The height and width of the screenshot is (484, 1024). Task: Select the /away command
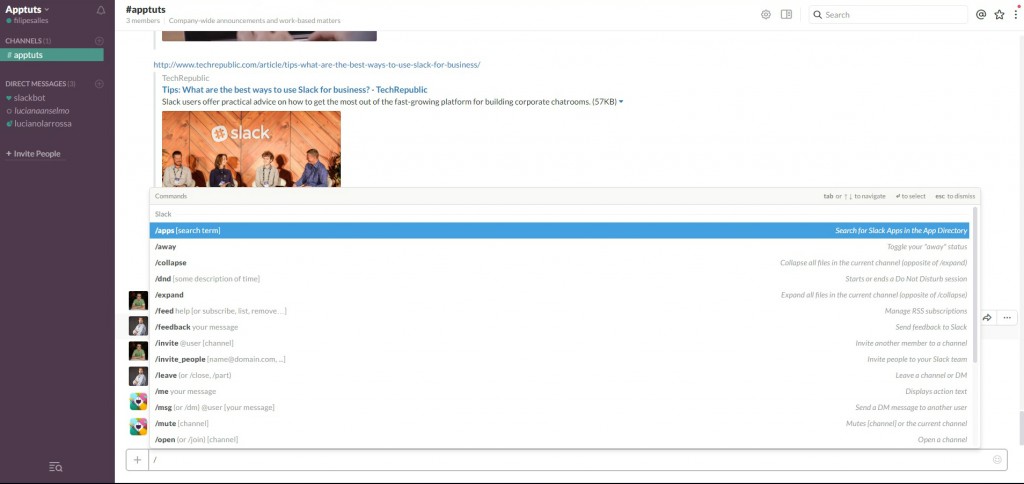[559, 247]
